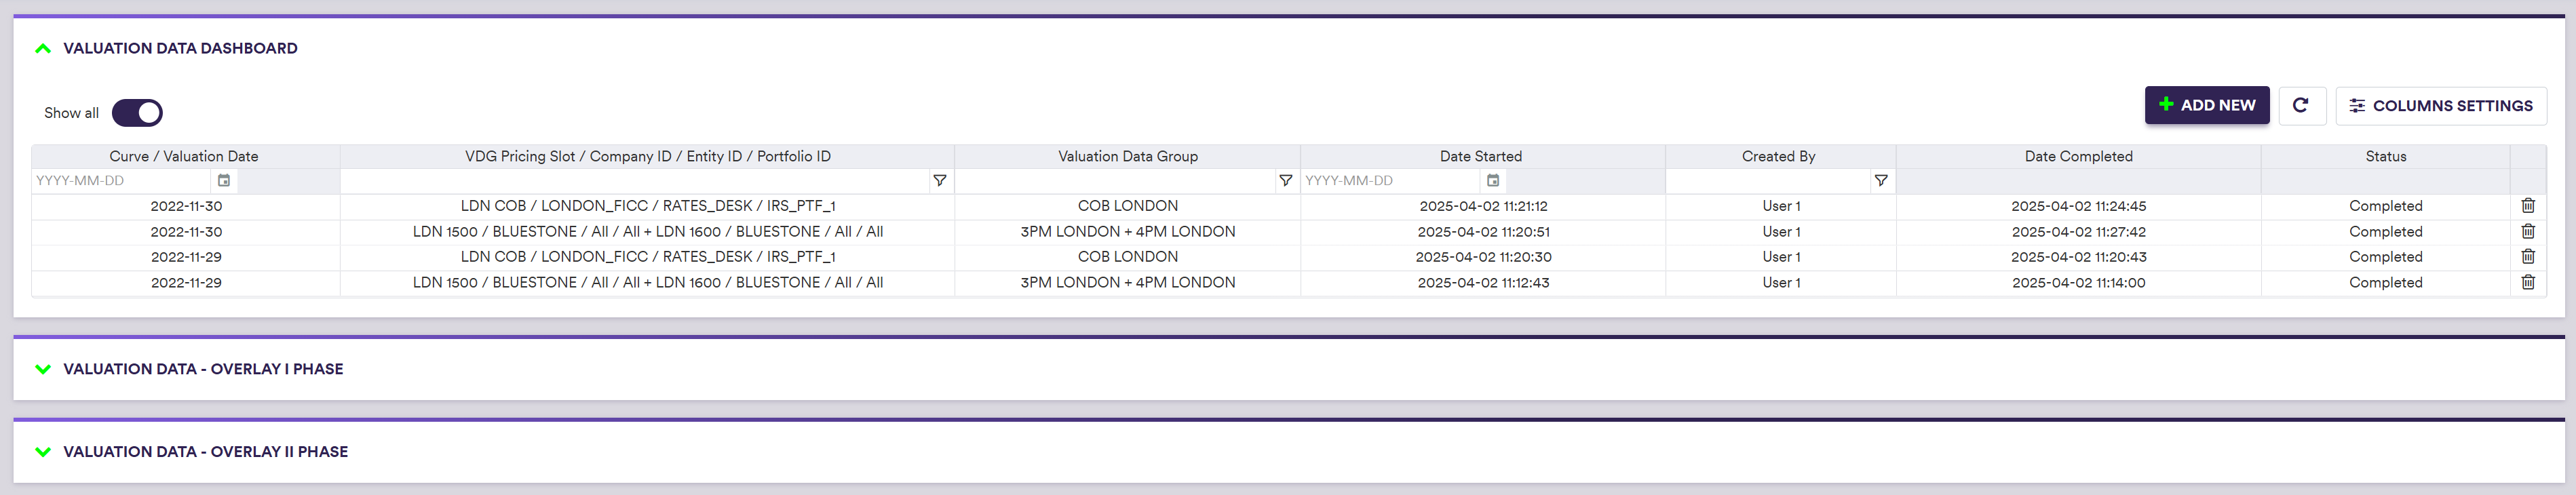
Task: Delete the row completed at 11:20:43
Action: tap(2527, 257)
